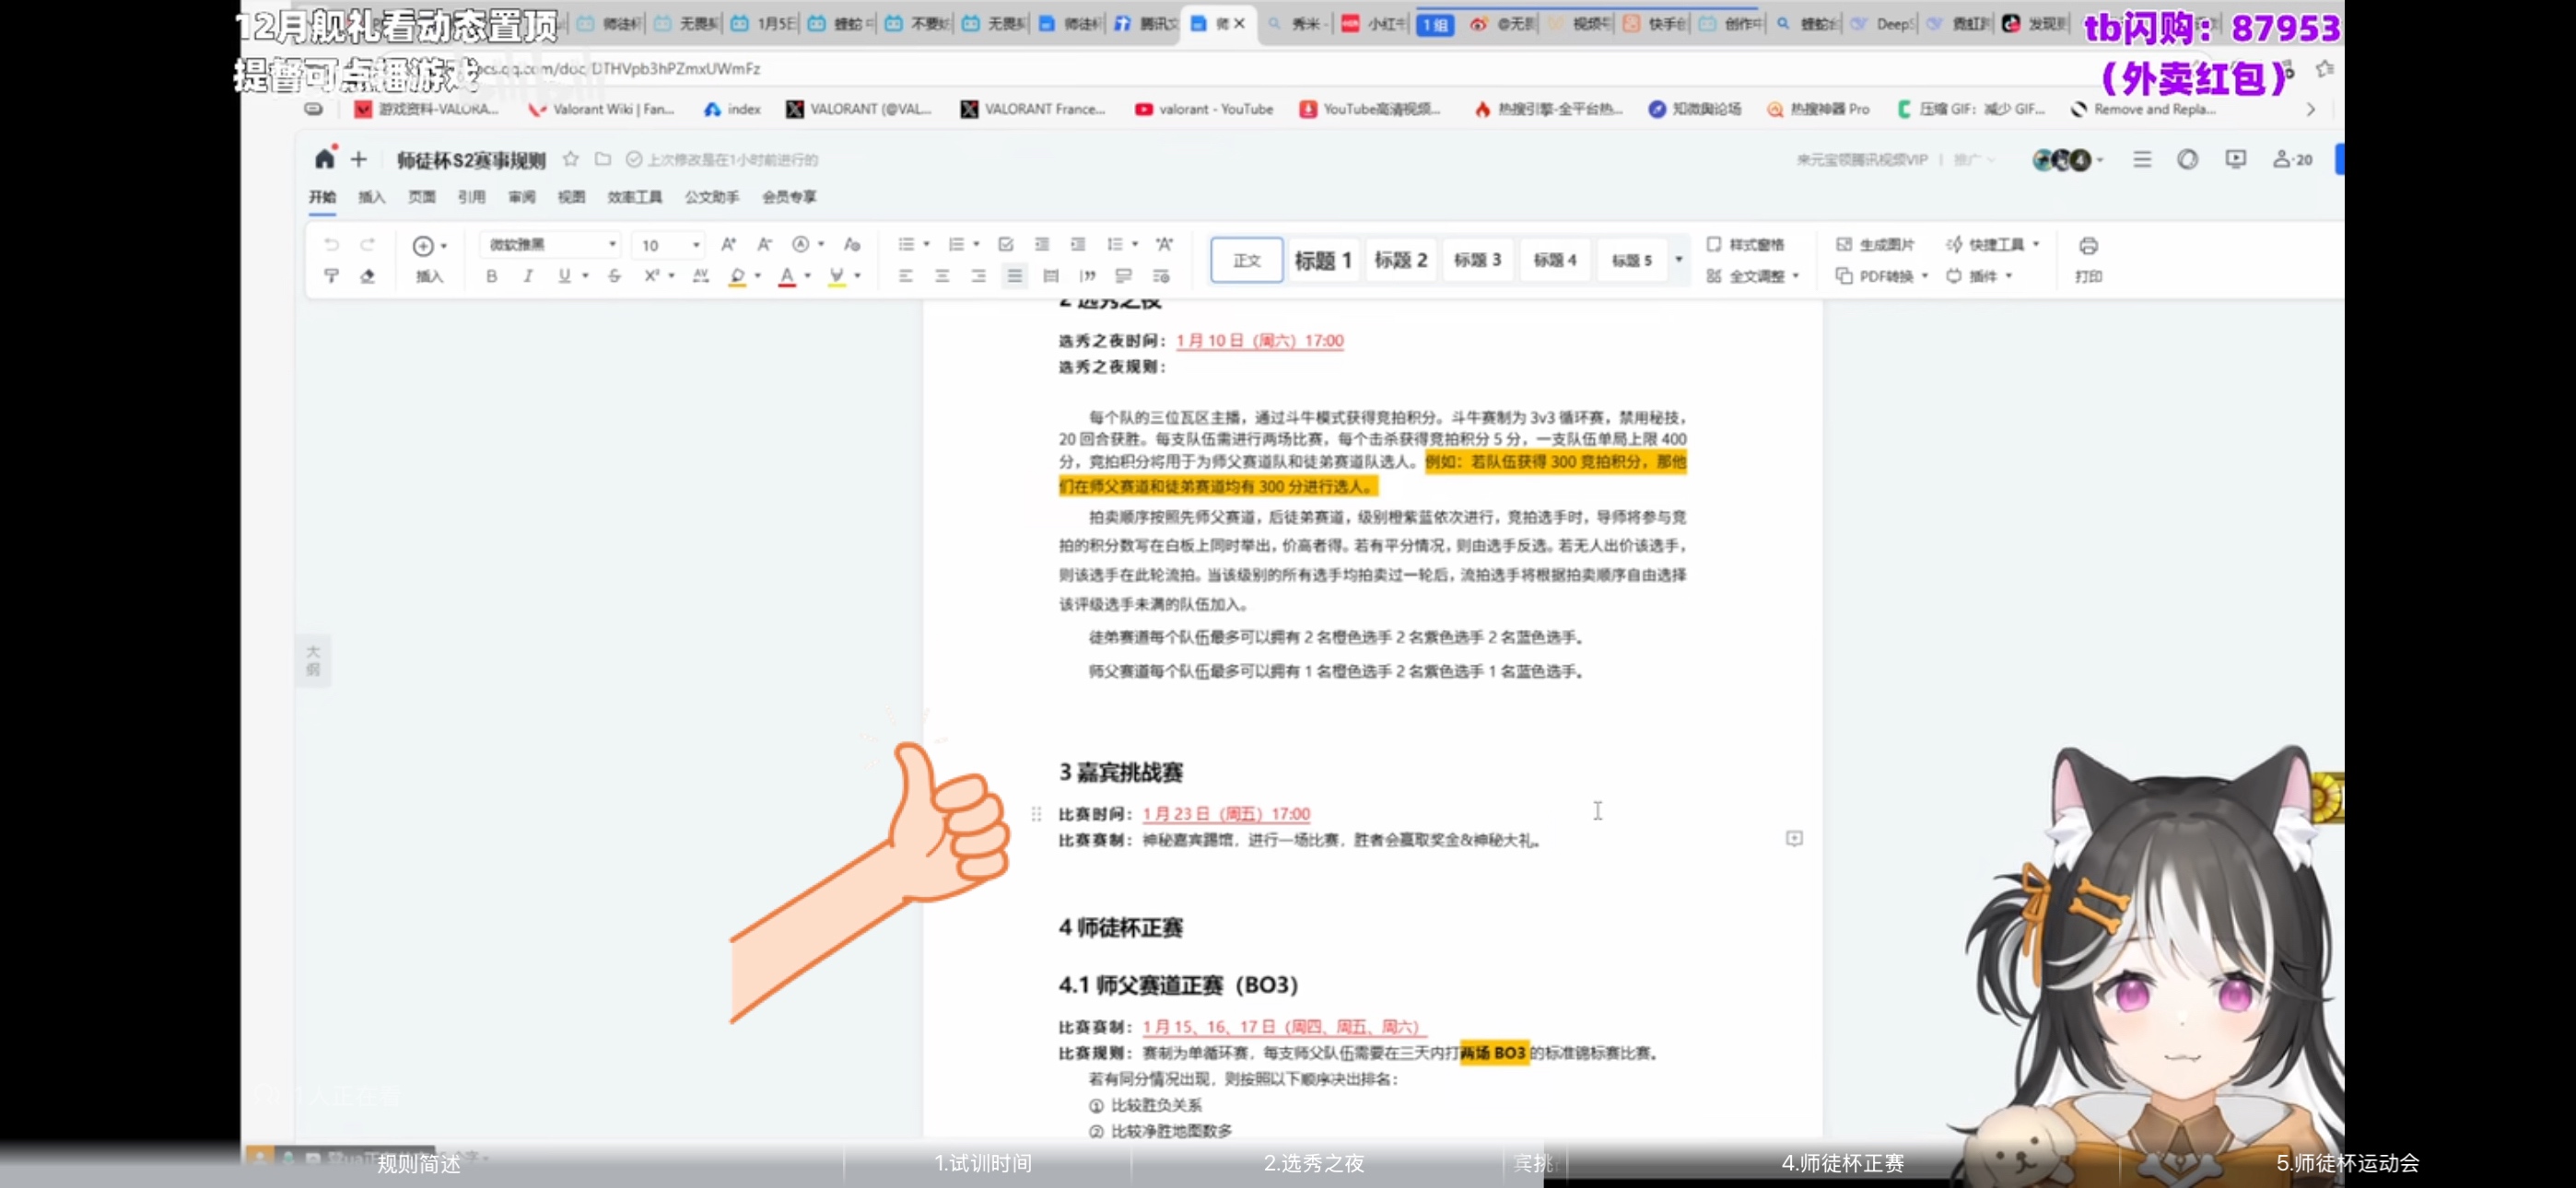Insert a checkbox task list

point(1006,244)
